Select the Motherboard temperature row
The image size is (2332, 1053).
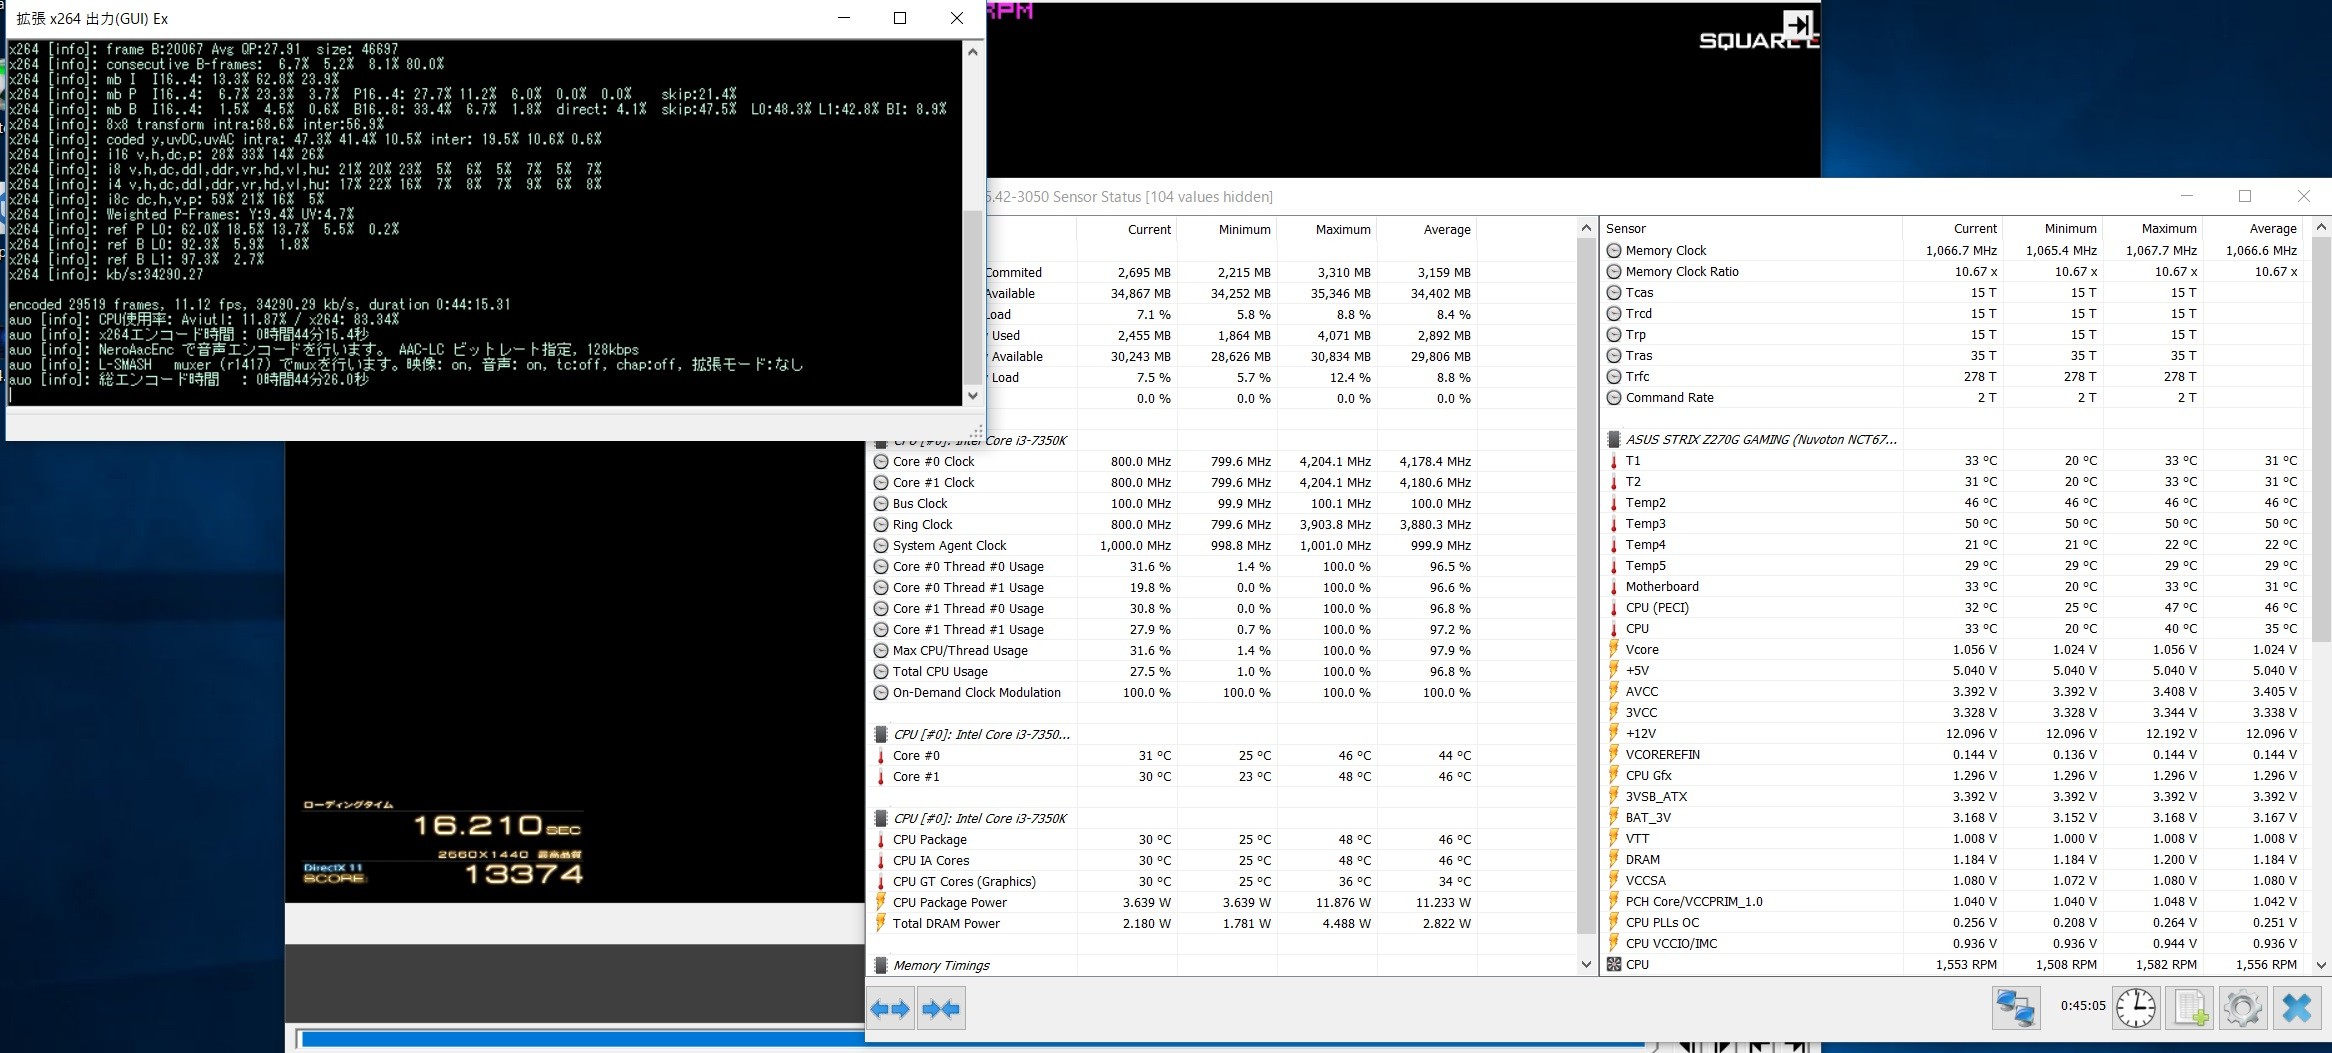coord(1952,586)
